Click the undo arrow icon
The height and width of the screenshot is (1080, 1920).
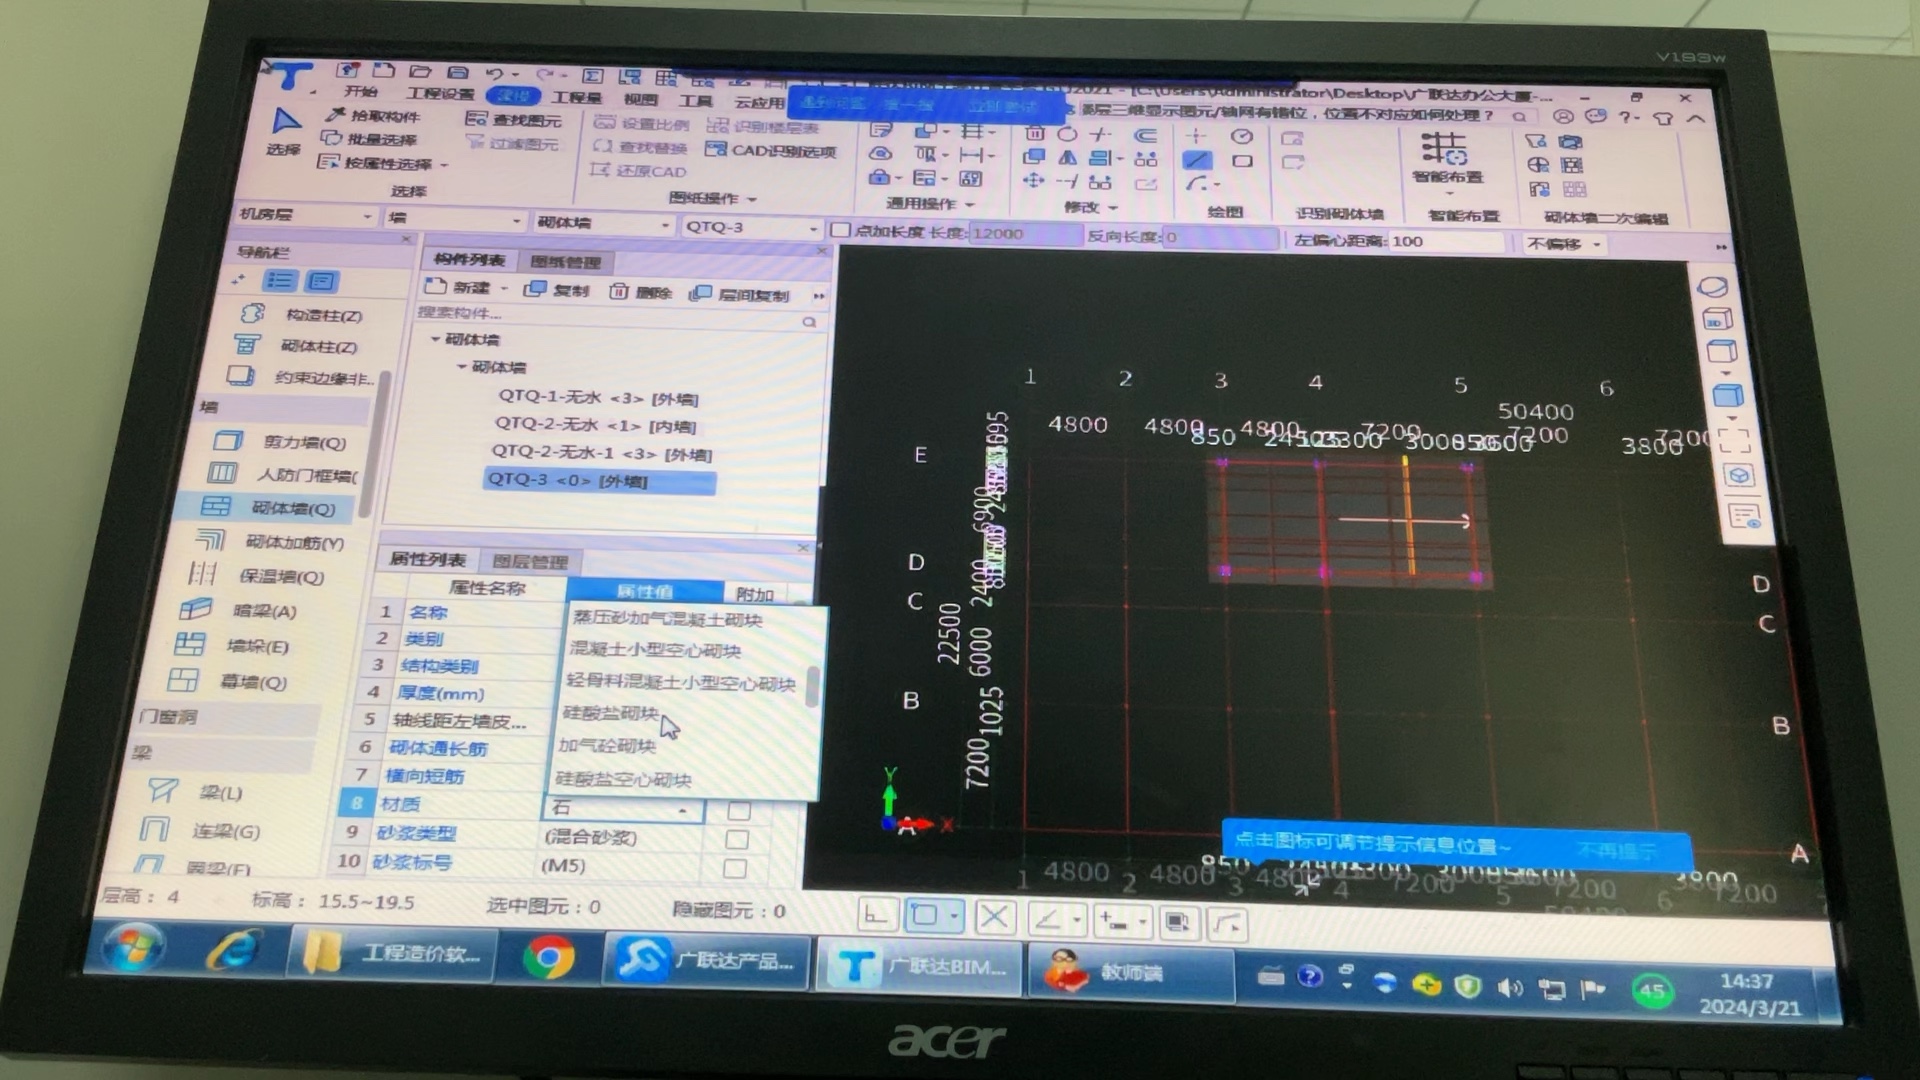[x=495, y=74]
